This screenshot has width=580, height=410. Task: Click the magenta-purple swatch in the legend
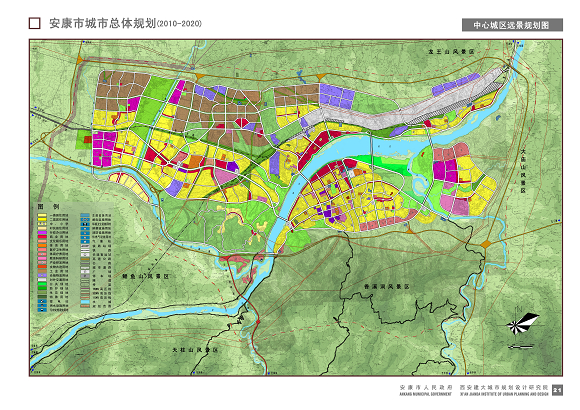42,232
